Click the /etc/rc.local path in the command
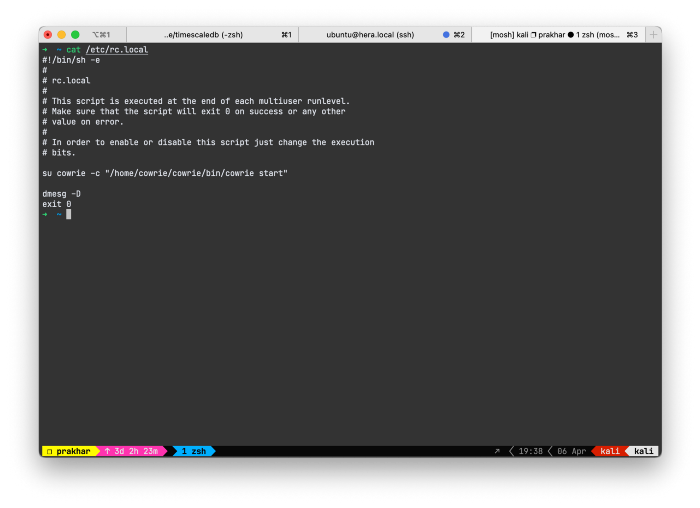 click(x=117, y=50)
